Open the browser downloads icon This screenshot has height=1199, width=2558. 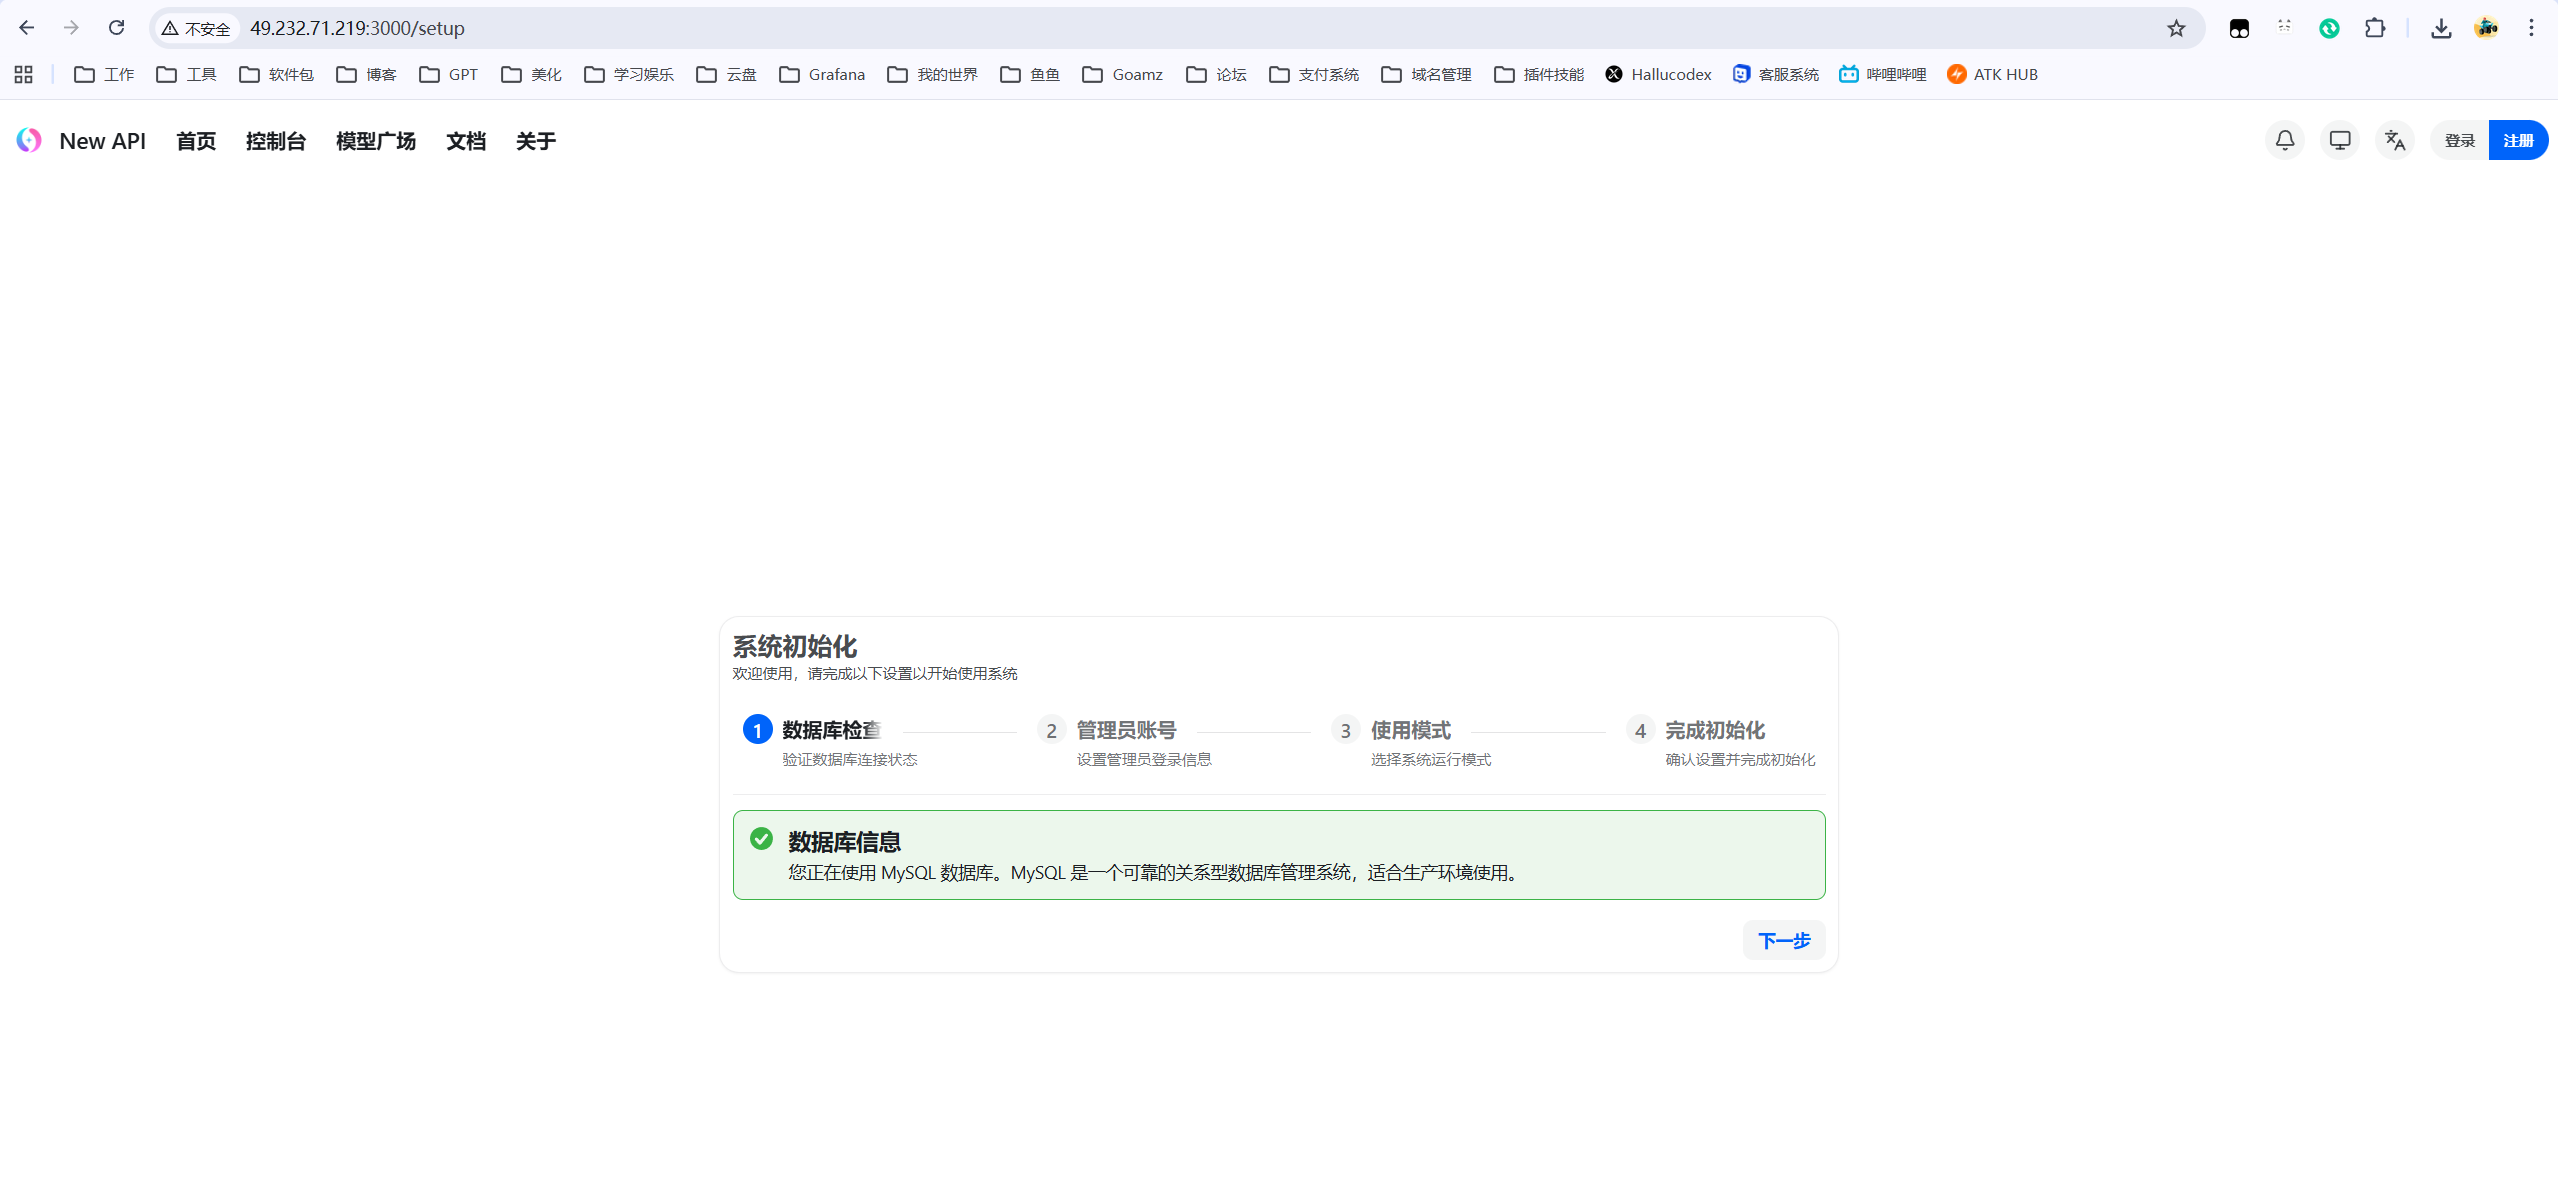pos(2441,28)
